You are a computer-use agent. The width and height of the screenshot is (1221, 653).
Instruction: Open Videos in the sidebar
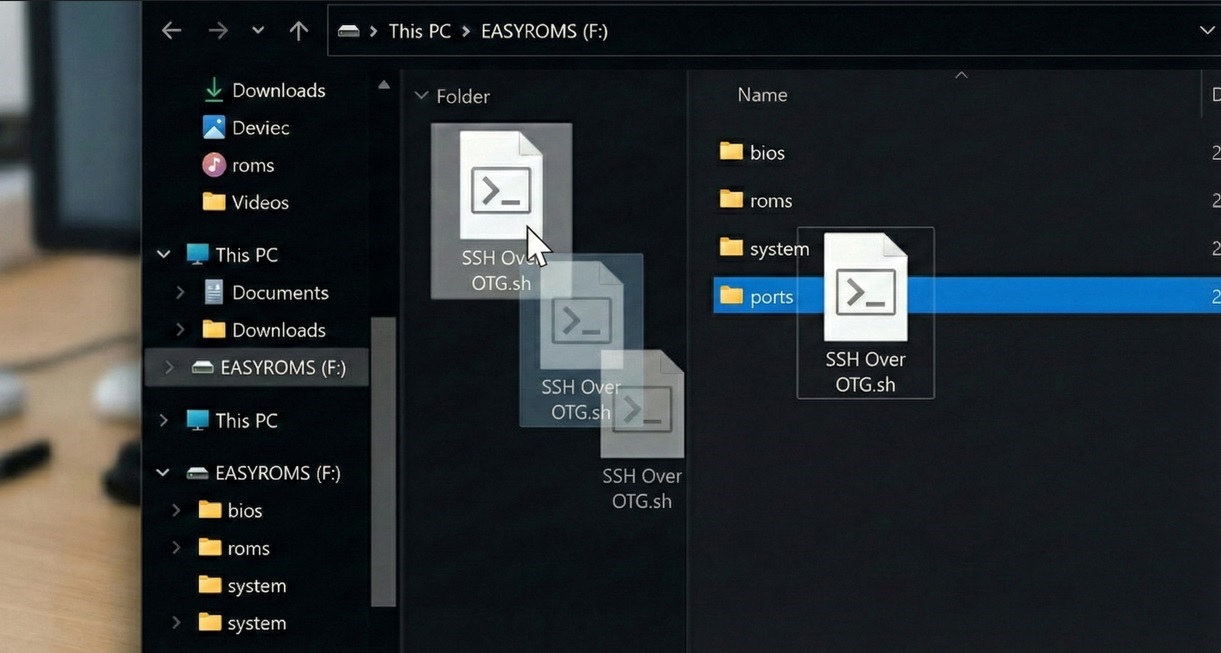tap(260, 202)
